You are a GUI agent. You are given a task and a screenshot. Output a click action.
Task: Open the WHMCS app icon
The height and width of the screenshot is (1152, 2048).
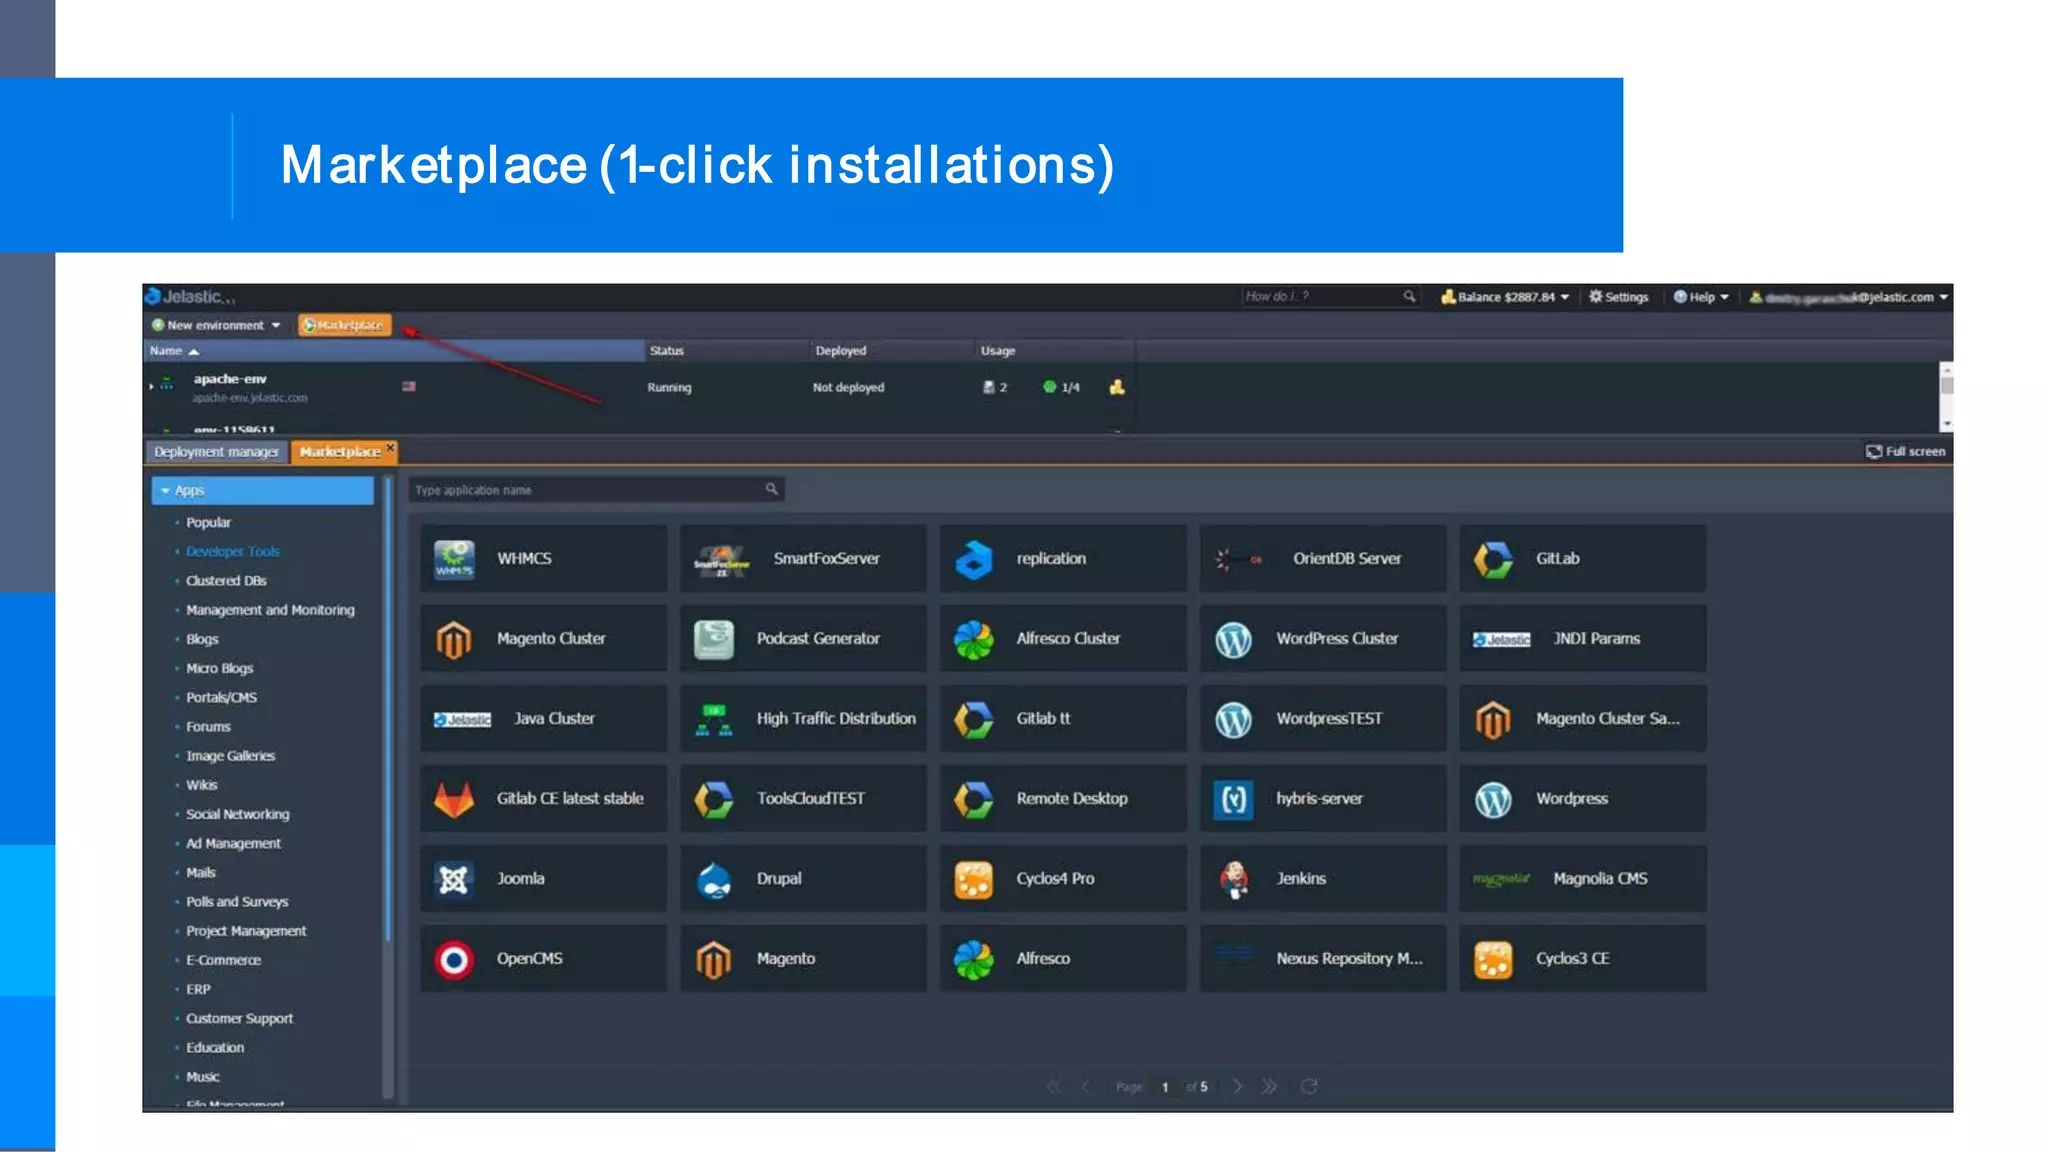(x=454, y=559)
